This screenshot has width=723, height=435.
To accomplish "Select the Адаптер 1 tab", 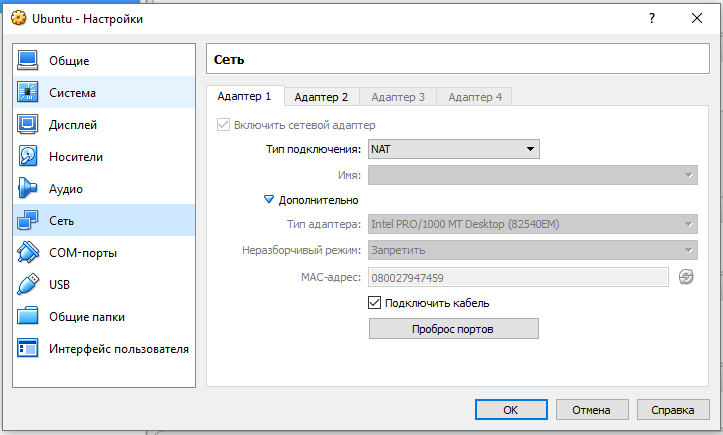I will click(x=244, y=97).
